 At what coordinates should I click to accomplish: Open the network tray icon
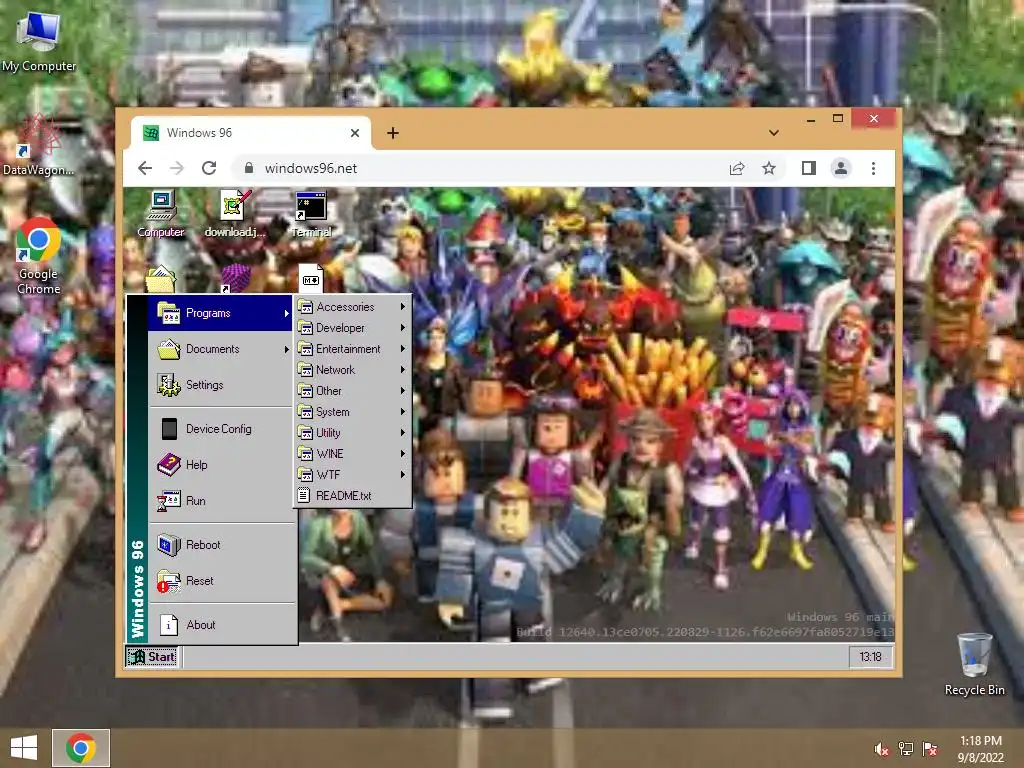point(906,749)
